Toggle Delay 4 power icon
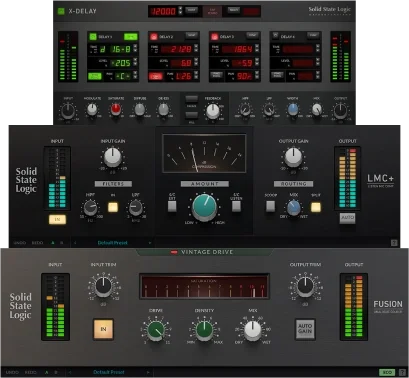The width and height of the screenshot is (409, 378). pyautogui.click(x=275, y=35)
